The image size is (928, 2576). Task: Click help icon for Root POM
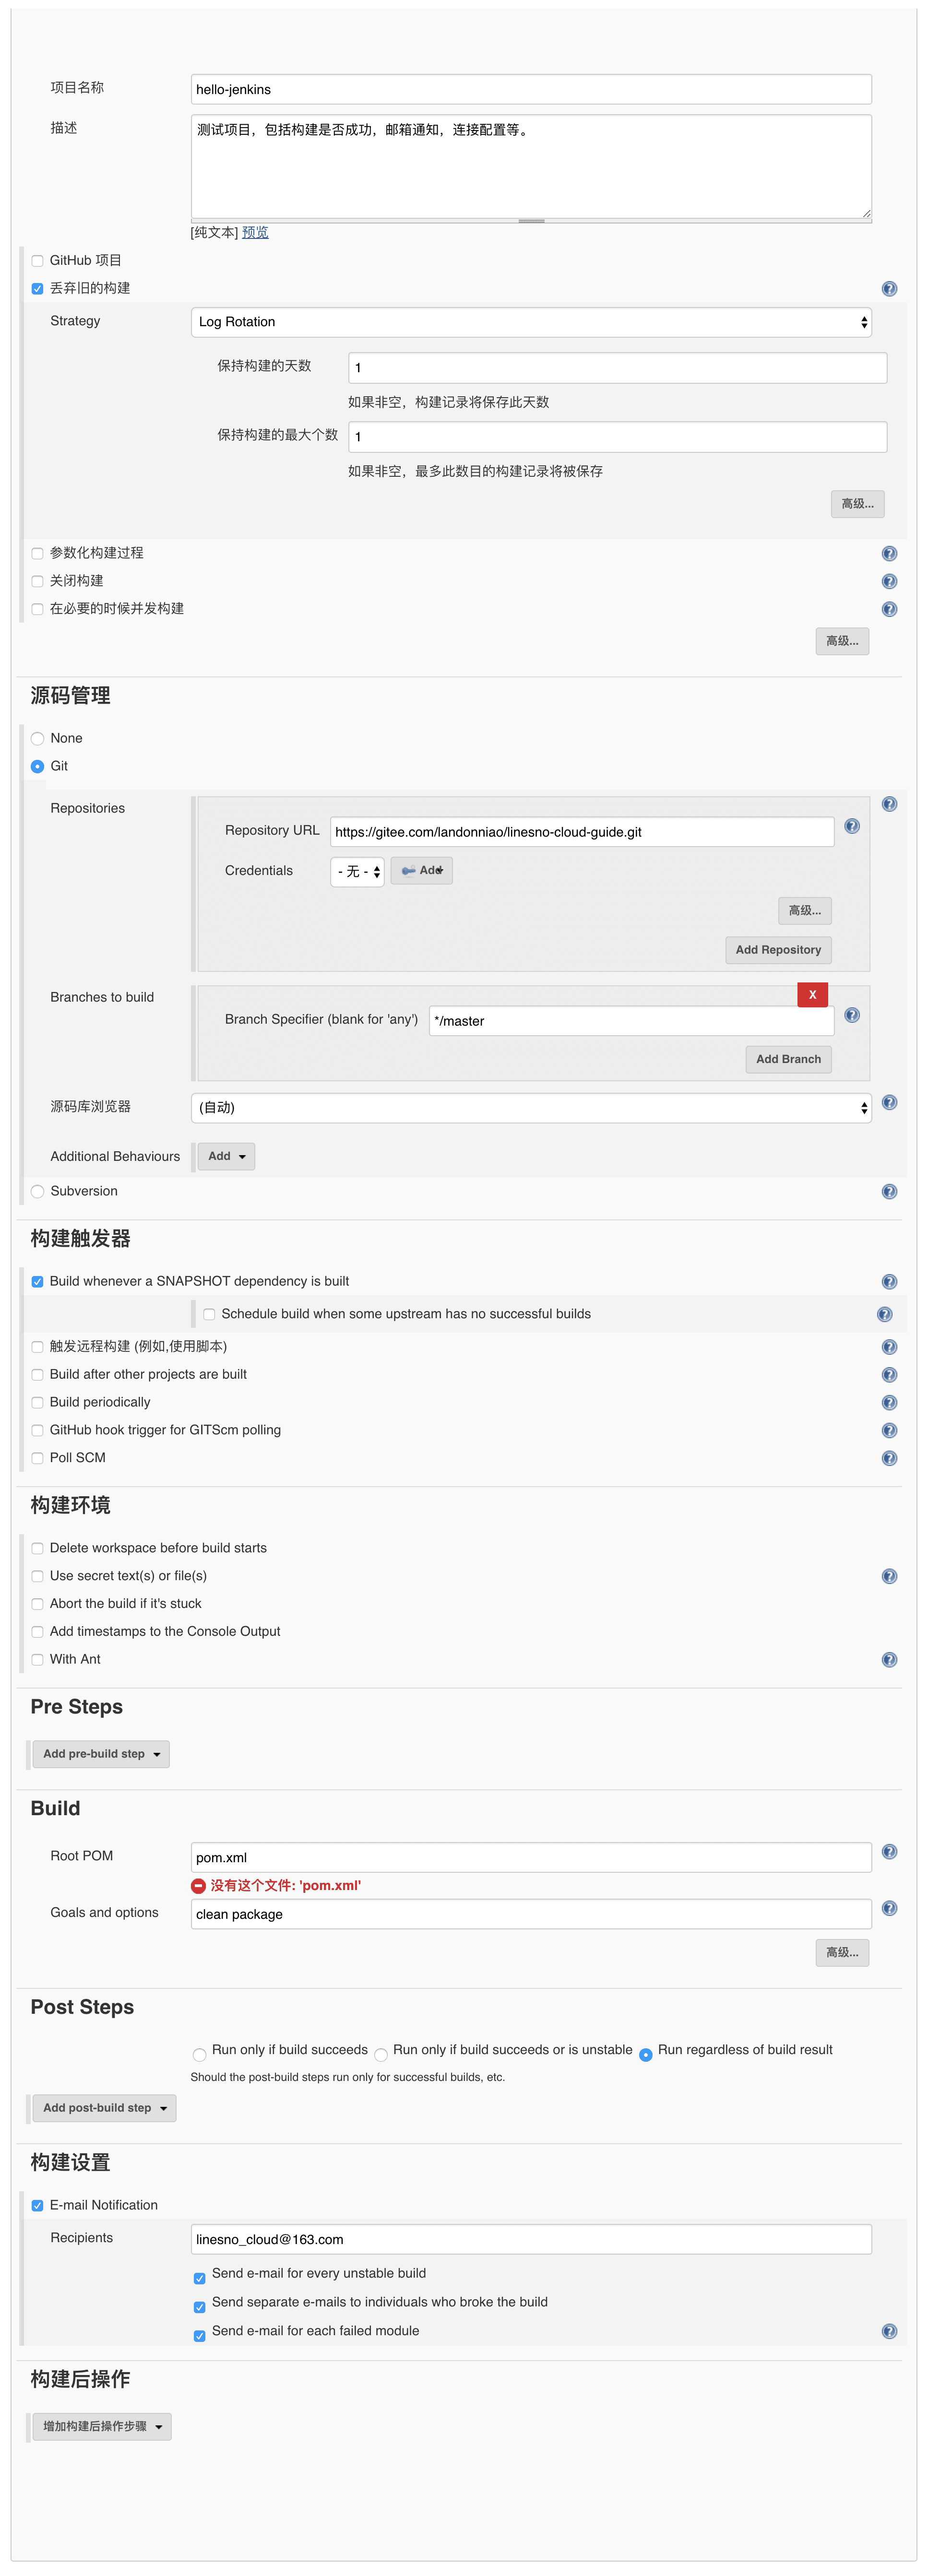888,1852
